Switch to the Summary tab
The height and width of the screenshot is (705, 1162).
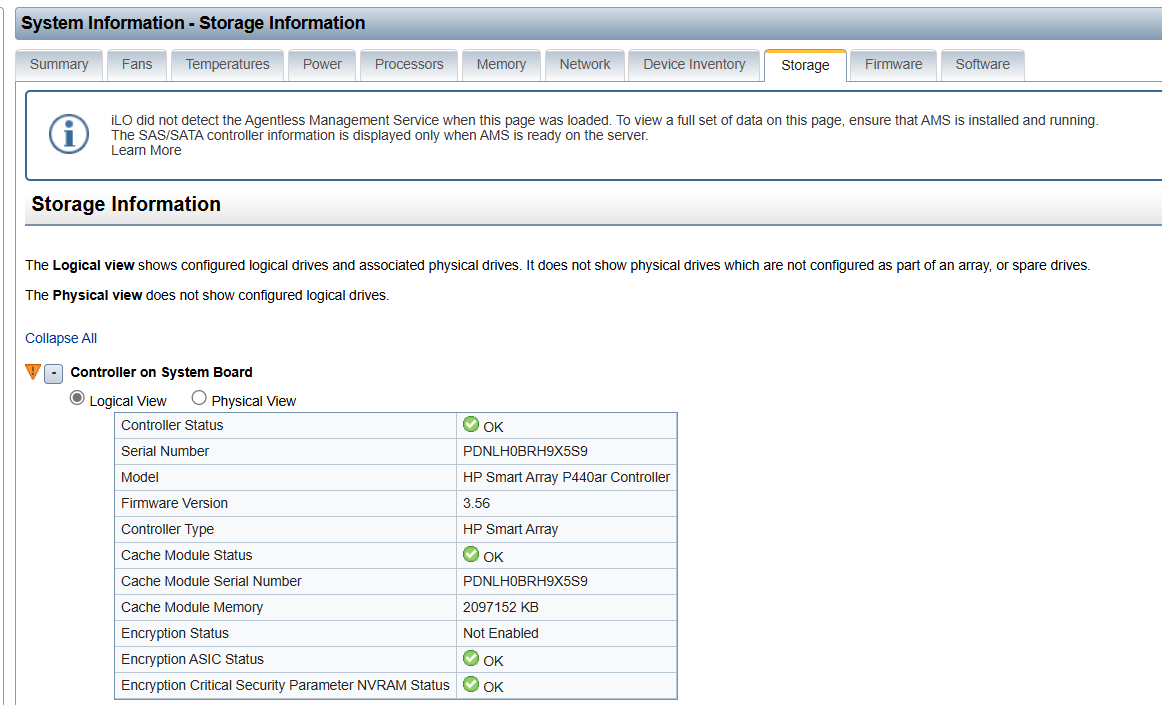[x=59, y=64]
